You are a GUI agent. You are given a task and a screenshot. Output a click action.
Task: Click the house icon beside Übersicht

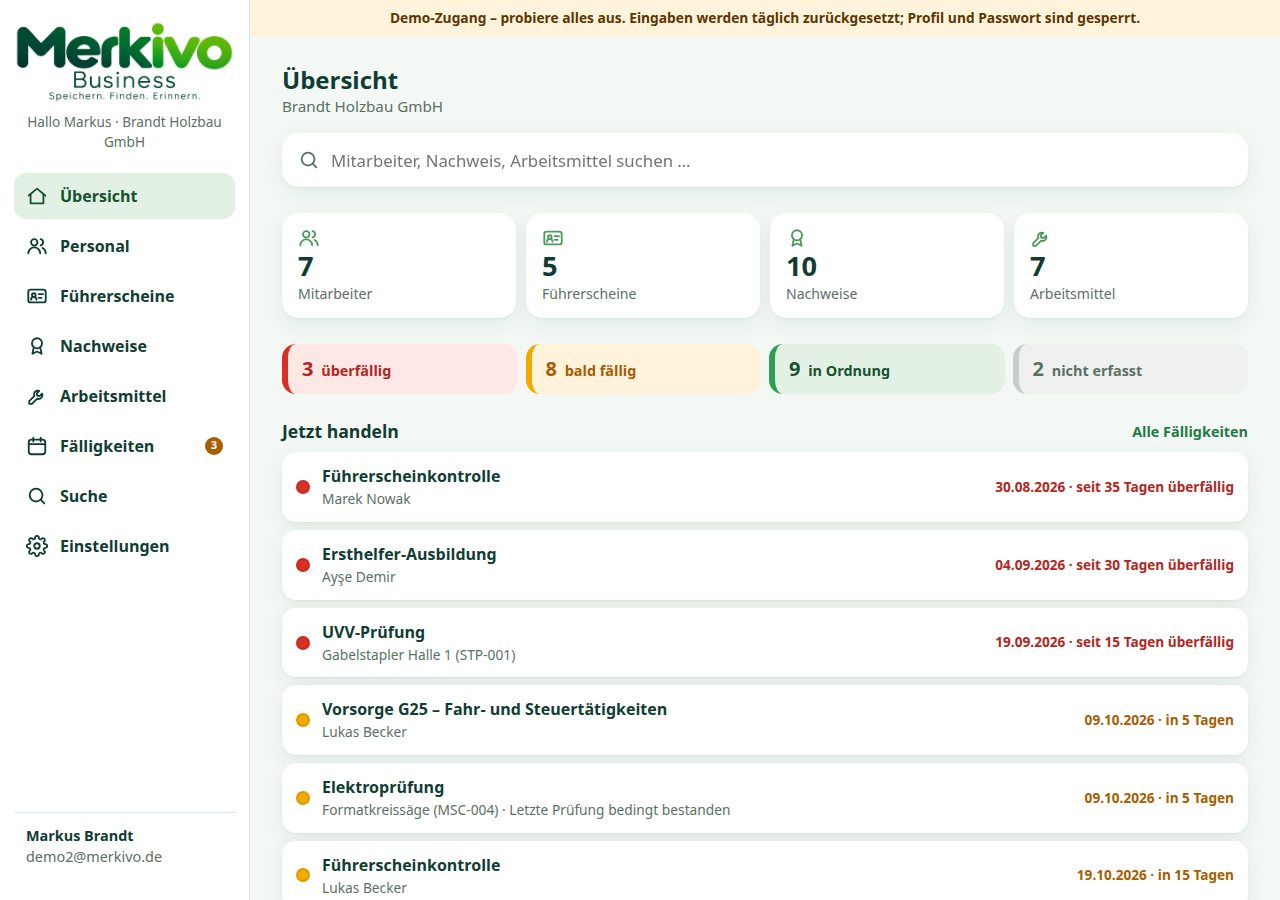coord(37,196)
